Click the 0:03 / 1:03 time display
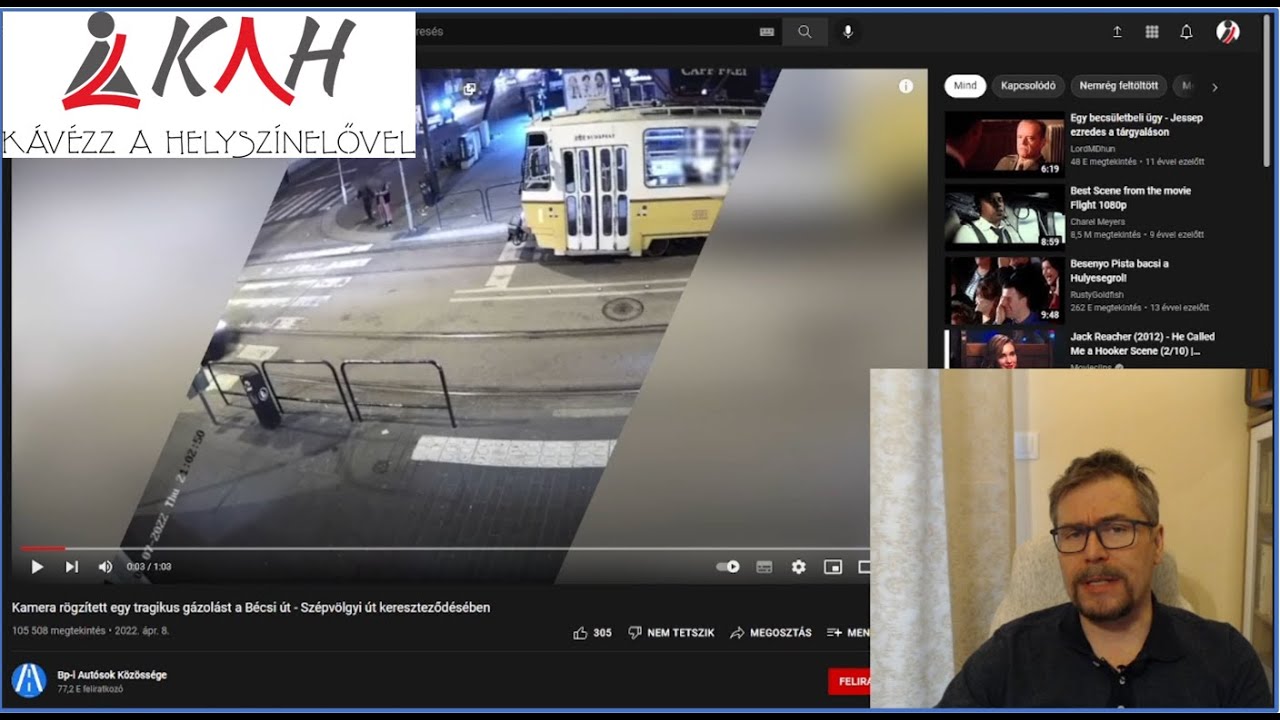Screen dimensions: 1280x720 [x=148, y=567]
